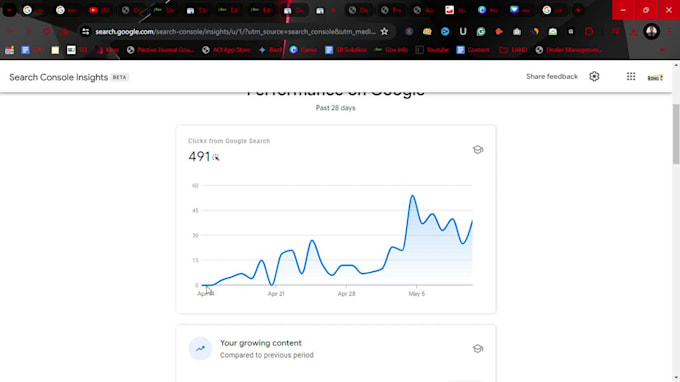The image size is (680, 382).
Task: Open the Google apps grid
Action: (x=631, y=77)
